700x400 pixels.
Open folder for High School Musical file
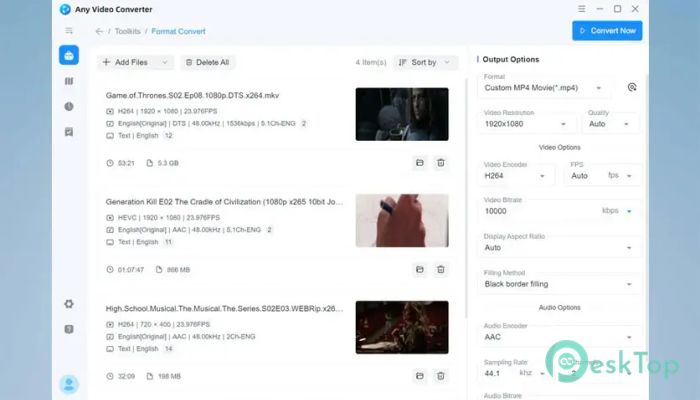click(420, 376)
